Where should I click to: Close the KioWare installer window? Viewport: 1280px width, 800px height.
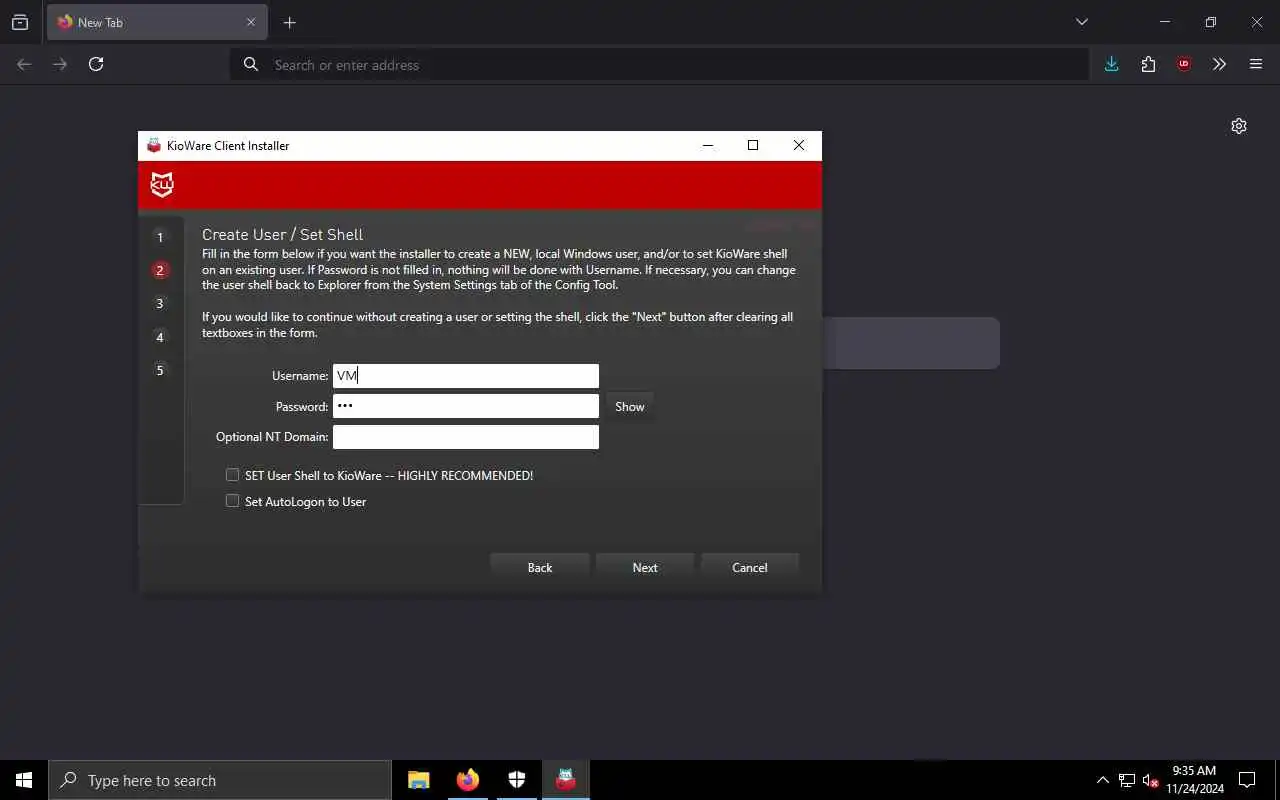799,145
